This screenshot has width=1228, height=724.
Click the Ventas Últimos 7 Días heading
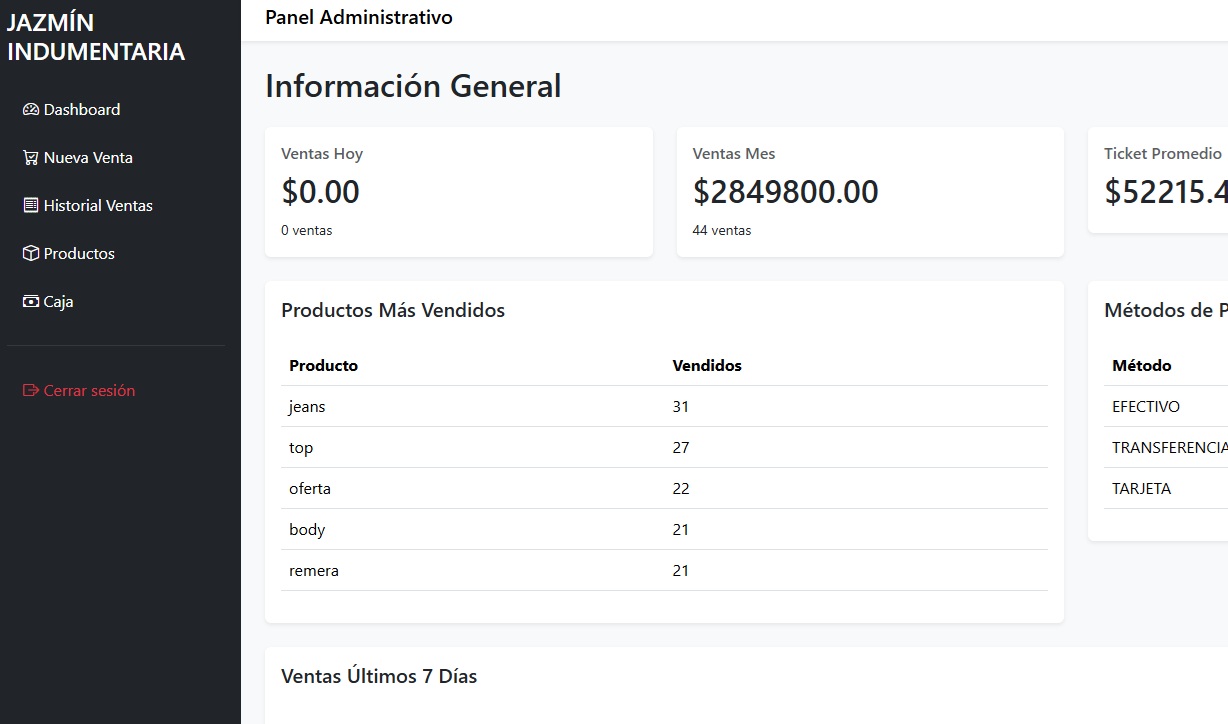[379, 677]
